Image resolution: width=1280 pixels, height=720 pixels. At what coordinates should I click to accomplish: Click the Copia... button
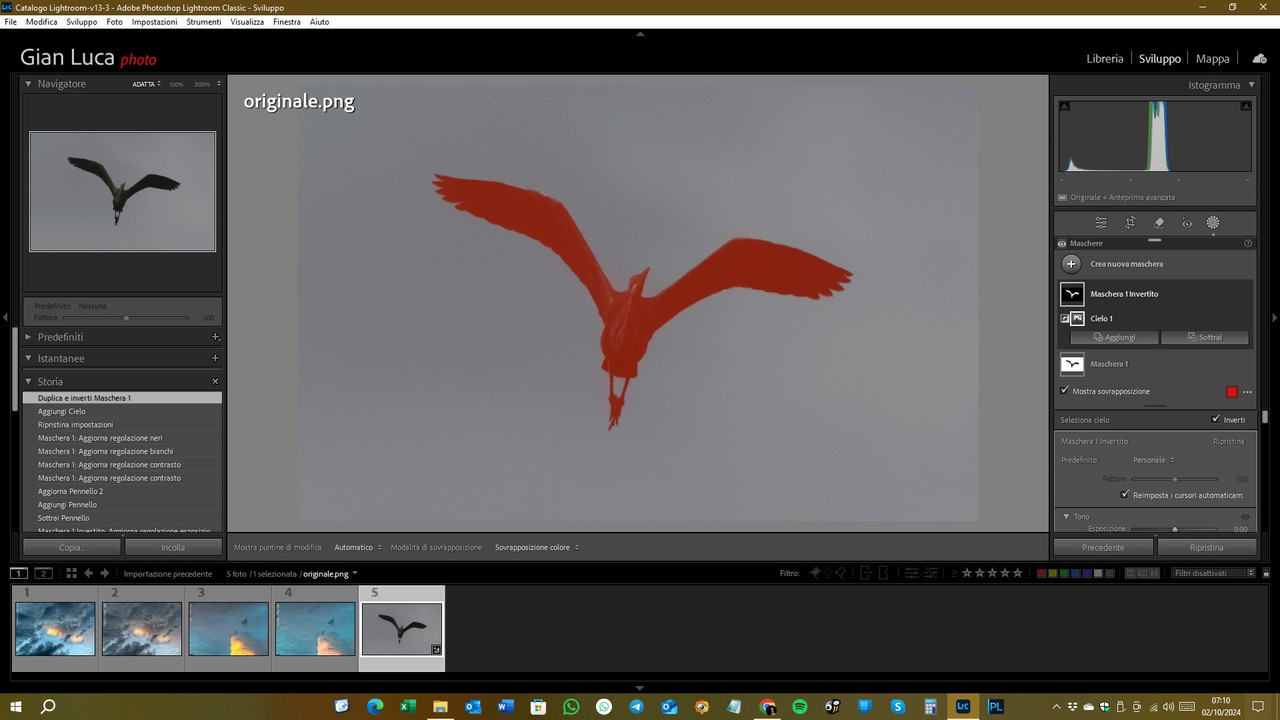[72, 547]
